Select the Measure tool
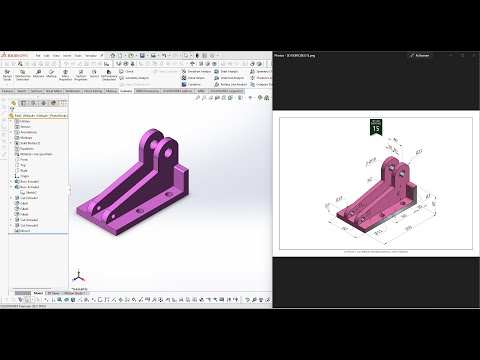 coord(38,74)
